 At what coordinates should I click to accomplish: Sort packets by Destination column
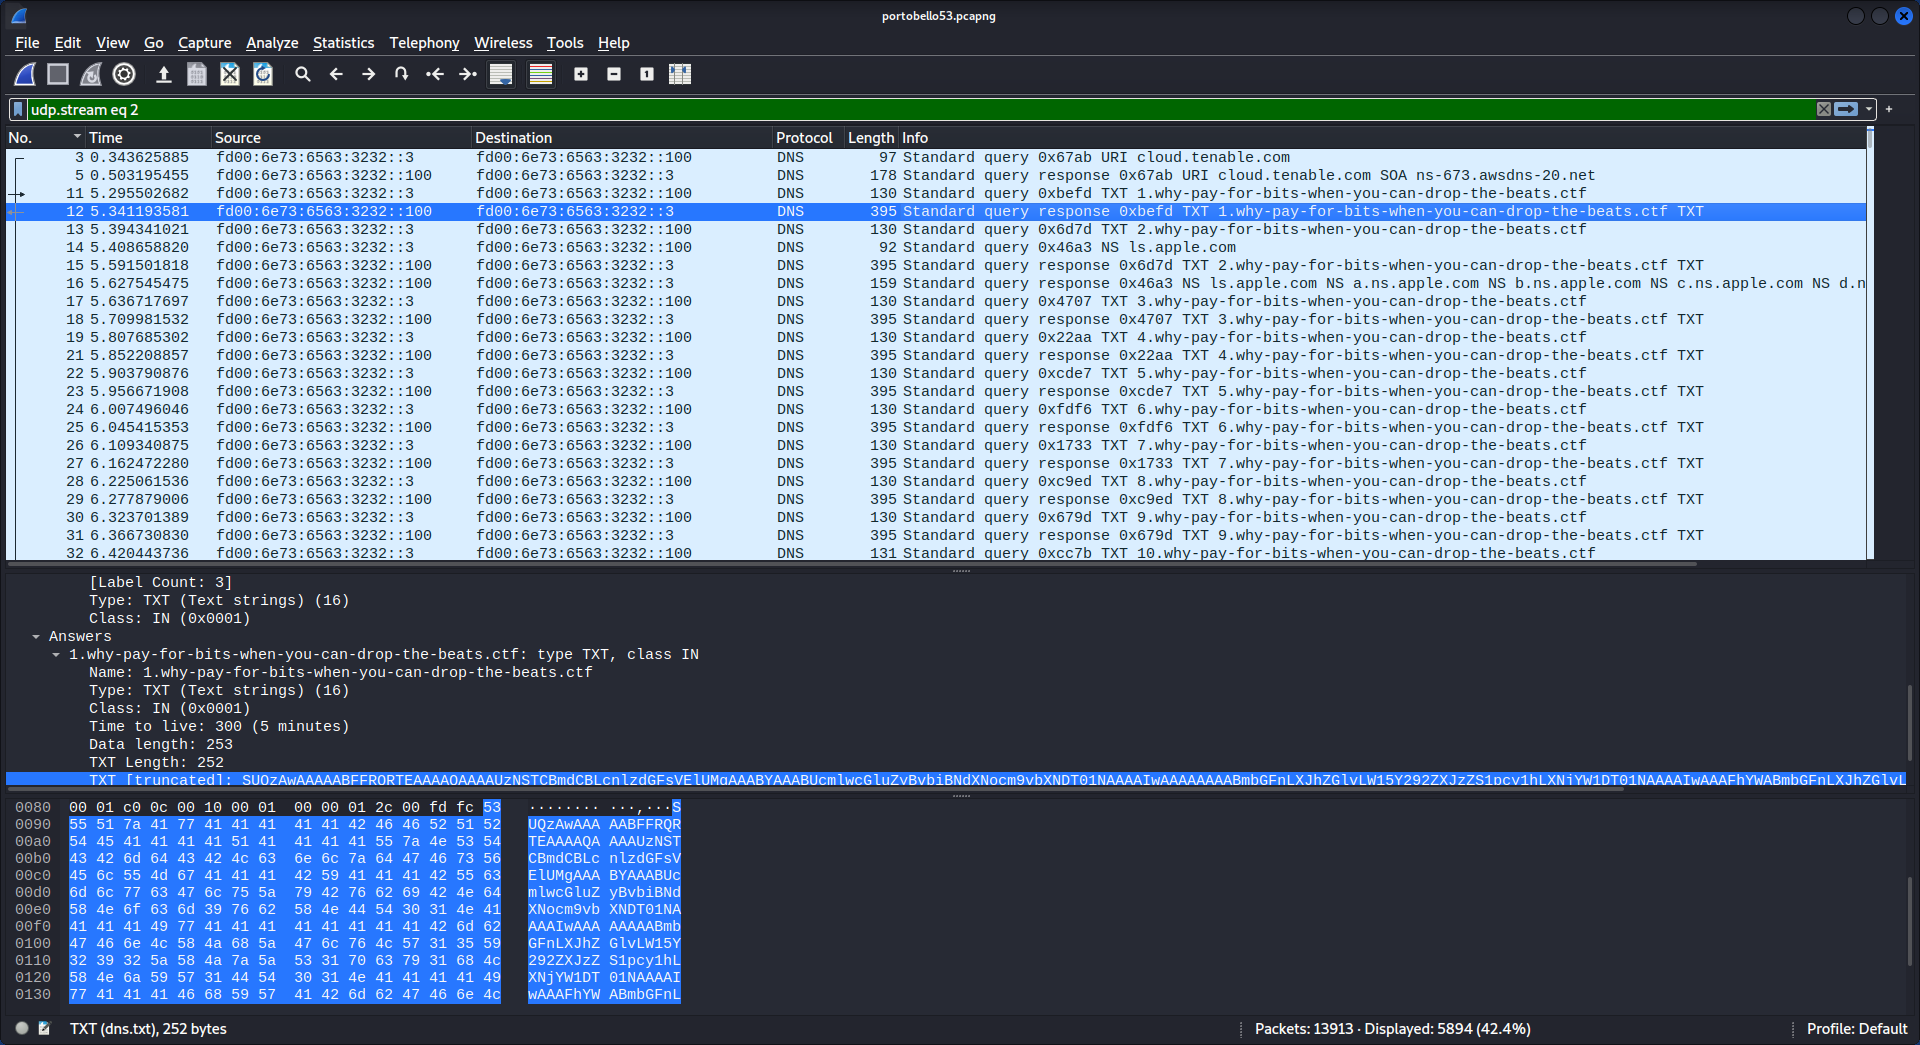(x=622, y=138)
